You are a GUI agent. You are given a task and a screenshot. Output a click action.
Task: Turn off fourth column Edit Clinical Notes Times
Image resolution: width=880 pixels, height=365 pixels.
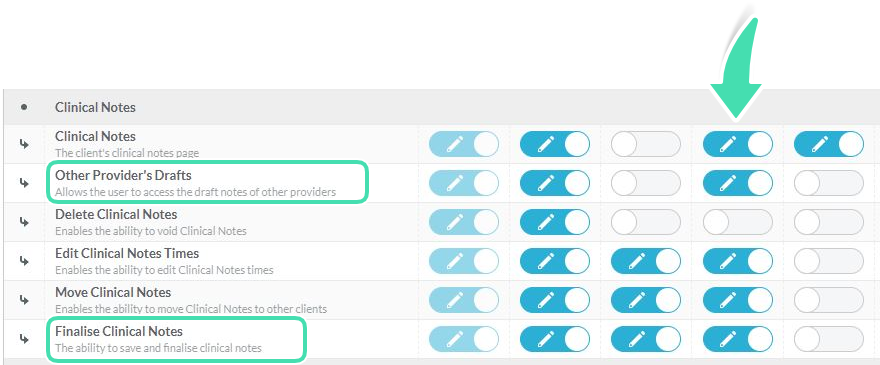pyautogui.click(x=737, y=261)
